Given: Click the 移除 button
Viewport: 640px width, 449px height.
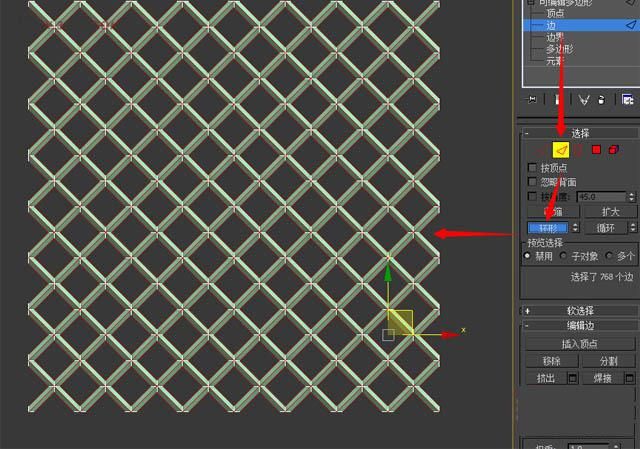Looking at the screenshot, I should point(551,361).
